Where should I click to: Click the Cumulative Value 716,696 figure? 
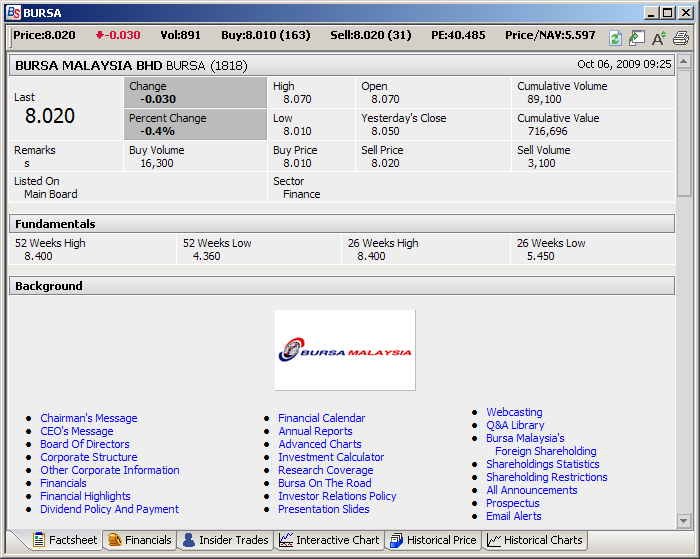547,132
